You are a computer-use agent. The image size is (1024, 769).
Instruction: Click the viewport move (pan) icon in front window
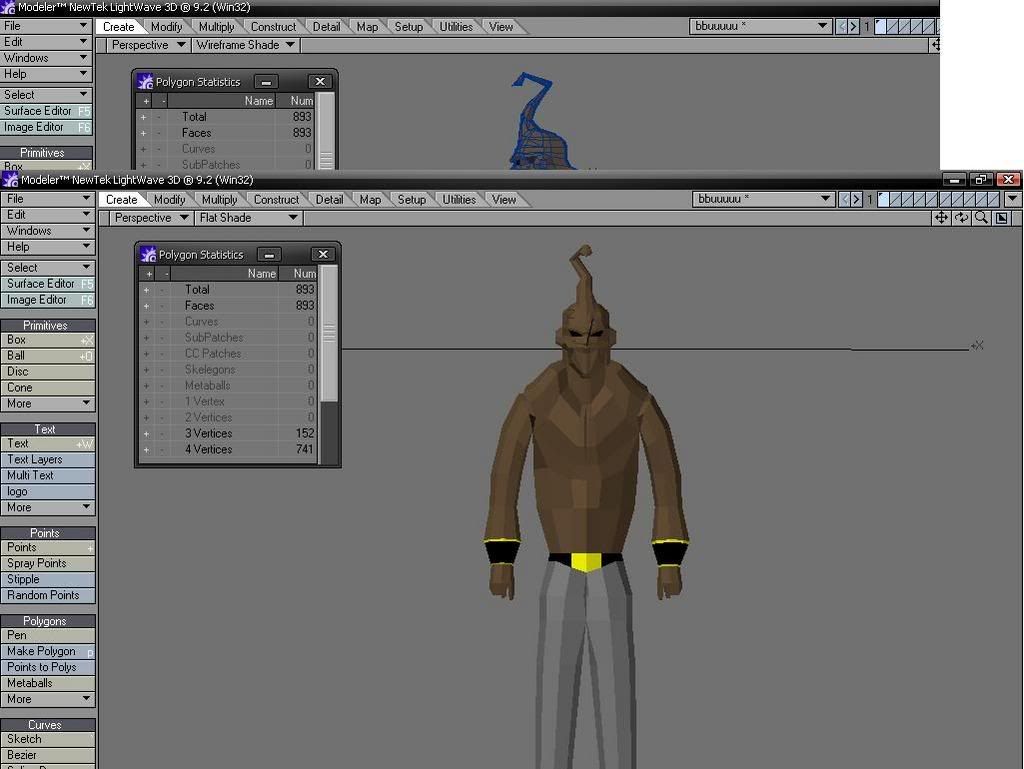click(941, 218)
